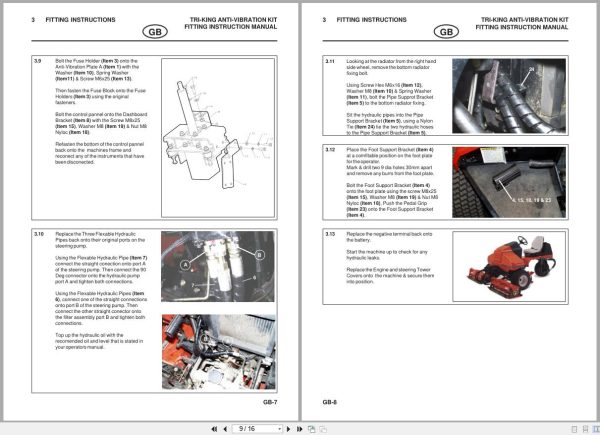Viewport: 600px width, 435px height.
Task: Click the green go-to-previous-view icon
Action: (x=311, y=429)
